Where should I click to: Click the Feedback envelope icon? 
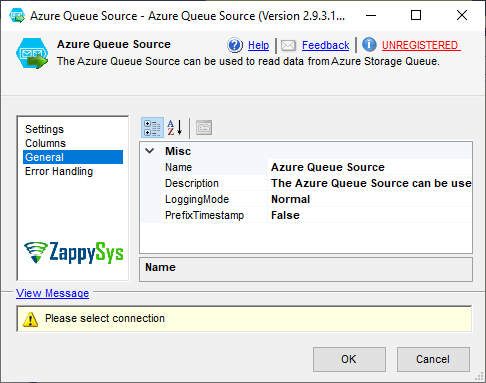pyautogui.click(x=288, y=45)
